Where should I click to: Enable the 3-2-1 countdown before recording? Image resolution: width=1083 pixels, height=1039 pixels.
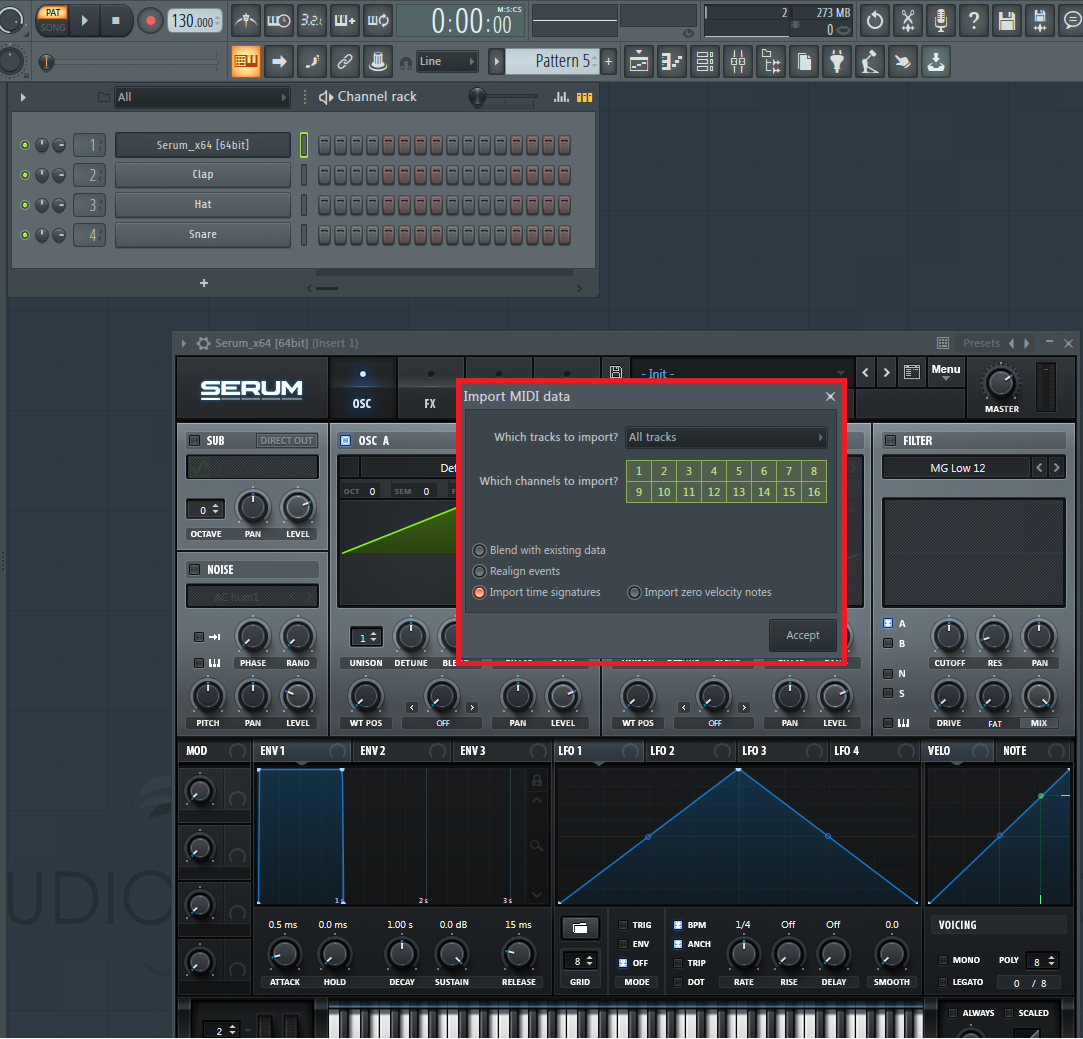click(x=312, y=21)
